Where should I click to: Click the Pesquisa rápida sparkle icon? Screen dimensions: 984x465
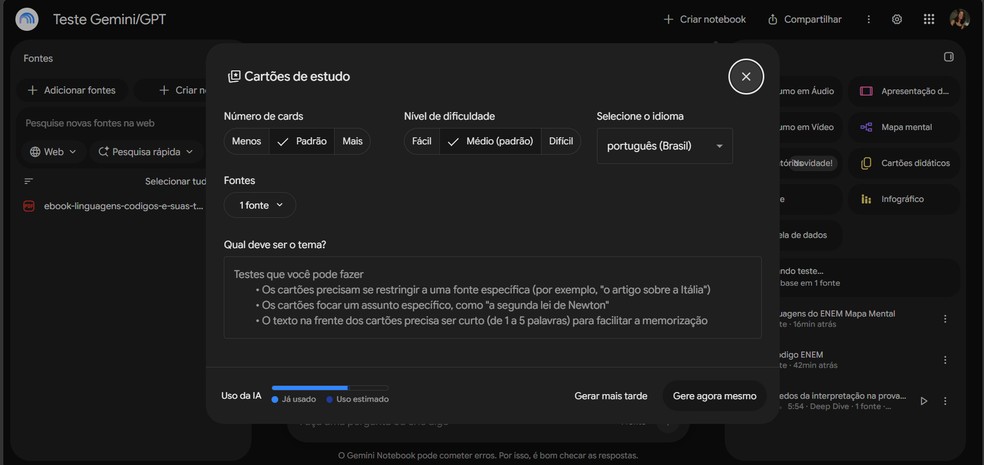(x=104, y=152)
